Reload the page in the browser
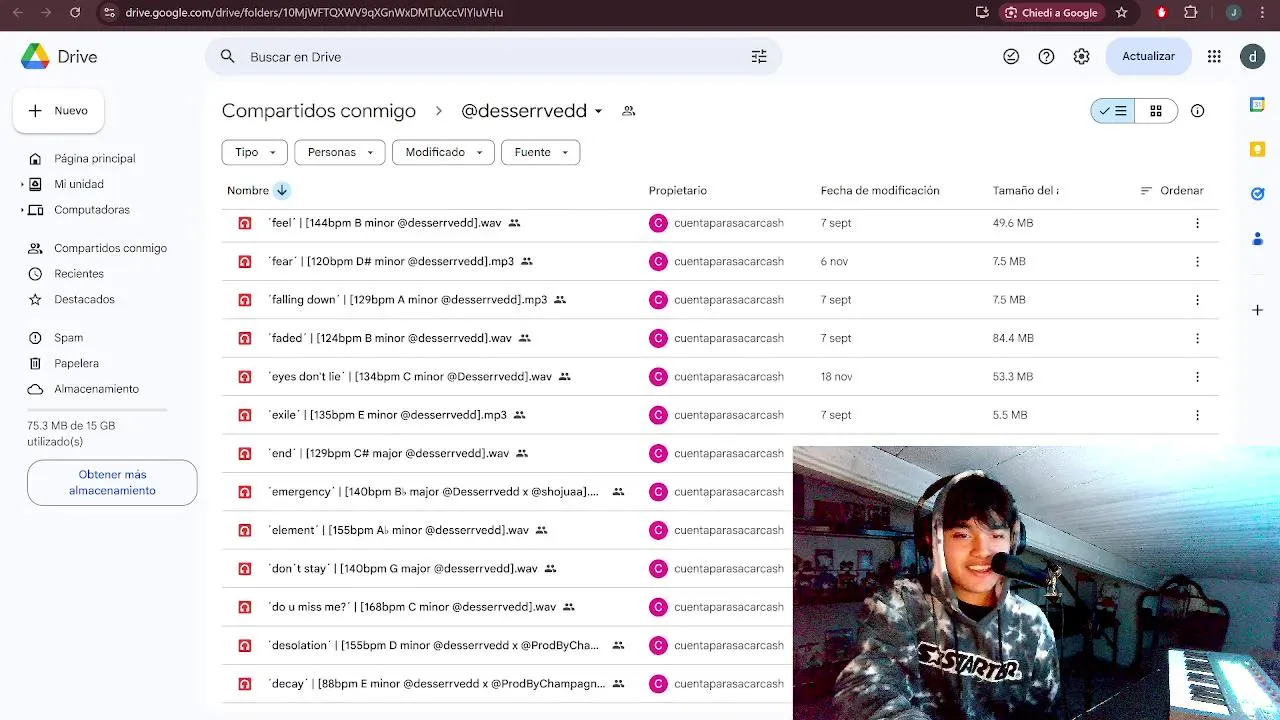 tap(75, 13)
